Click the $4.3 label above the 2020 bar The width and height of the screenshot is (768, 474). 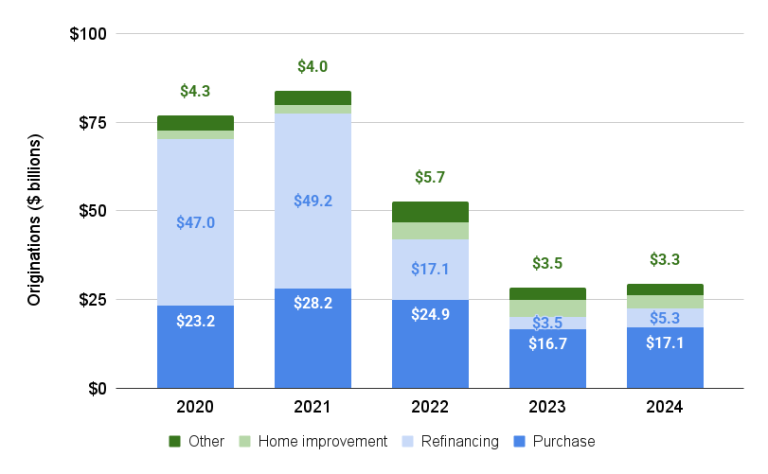195,91
